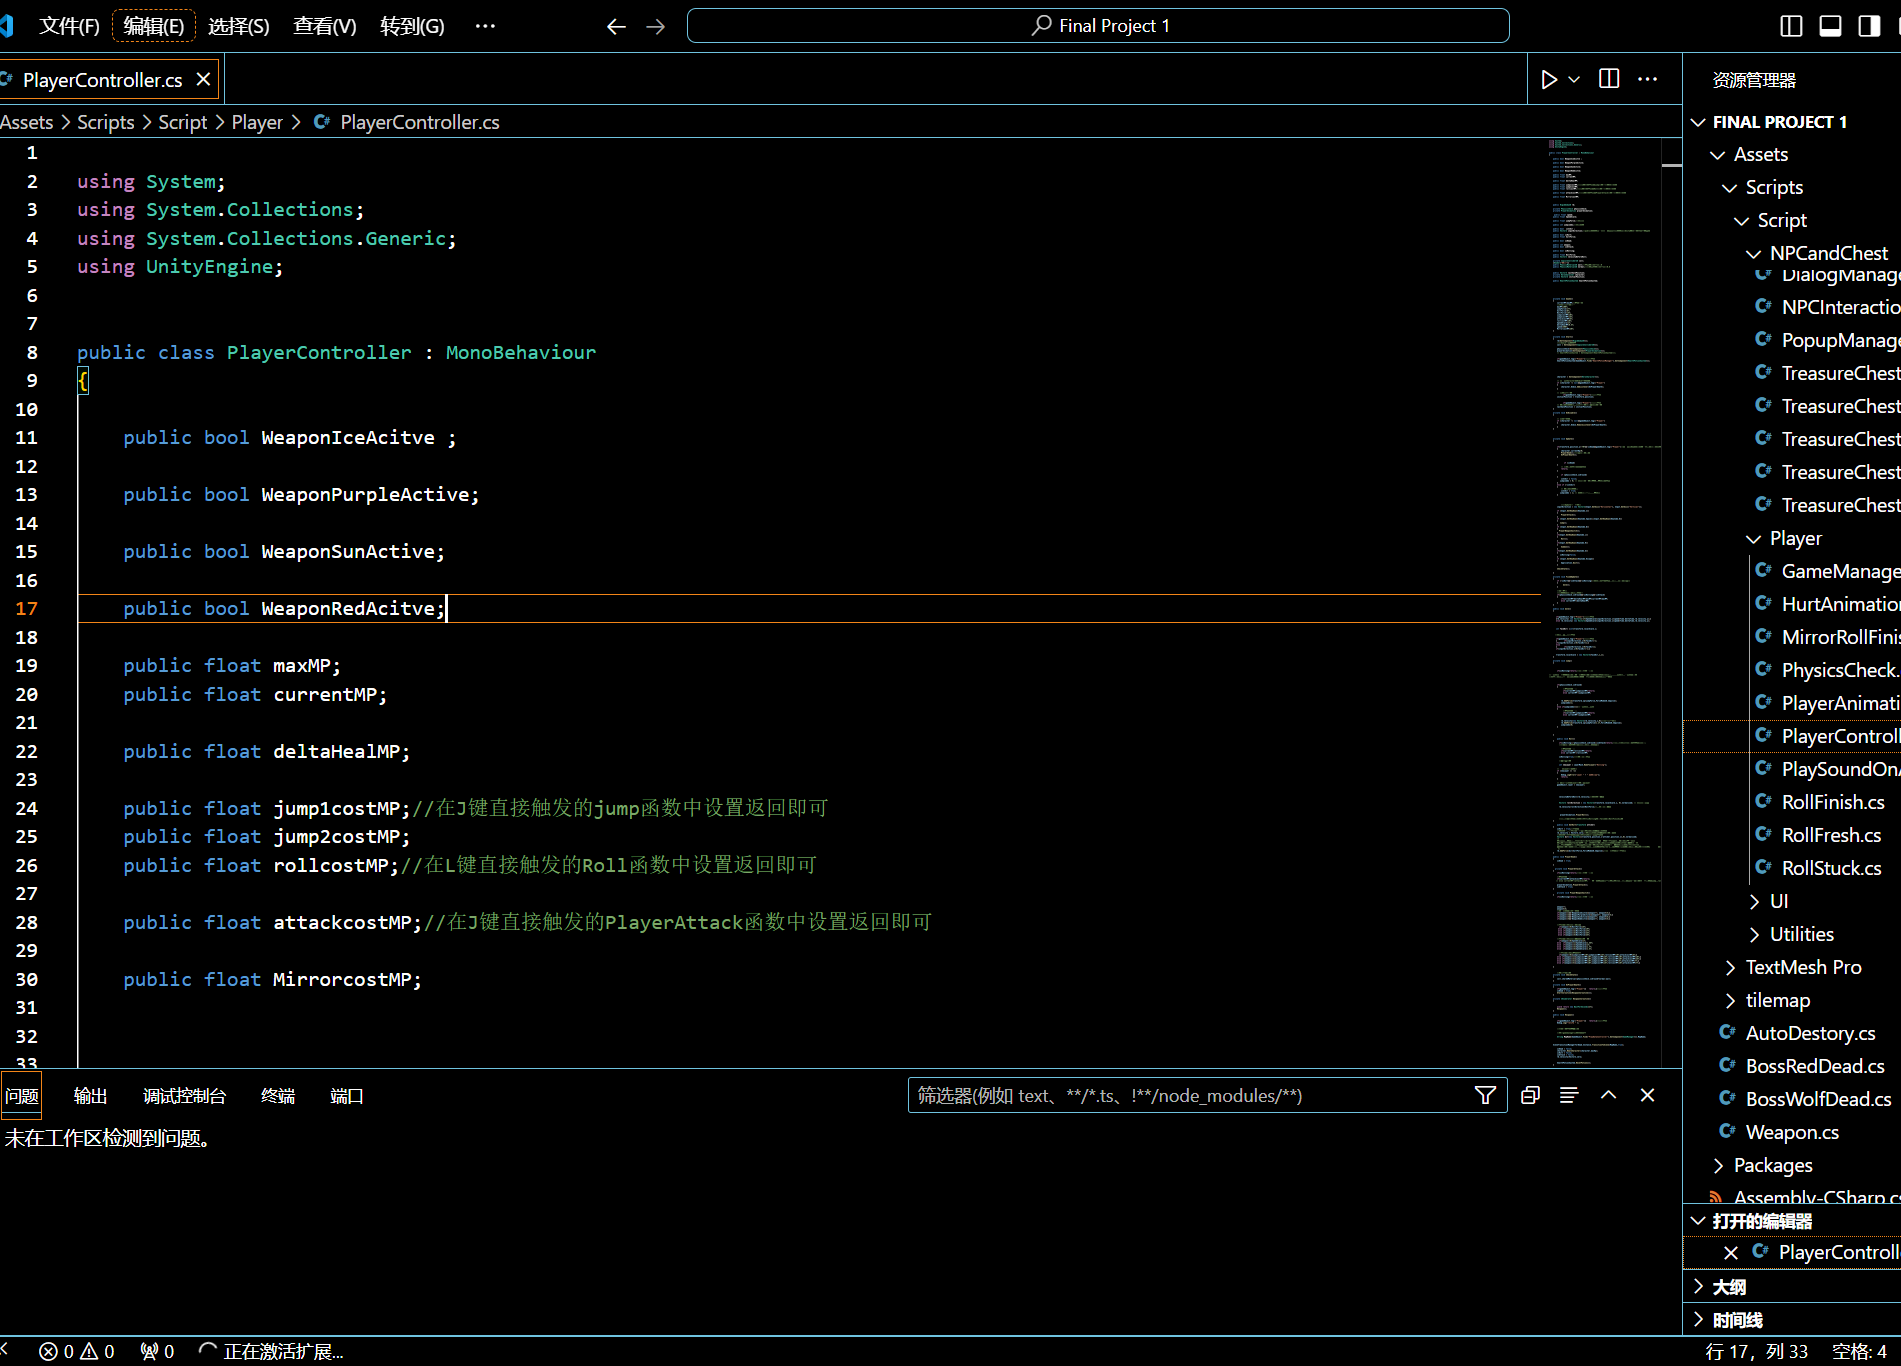This screenshot has height=1366, width=1901.
Task: Click the go back arrow
Action: click(616, 26)
